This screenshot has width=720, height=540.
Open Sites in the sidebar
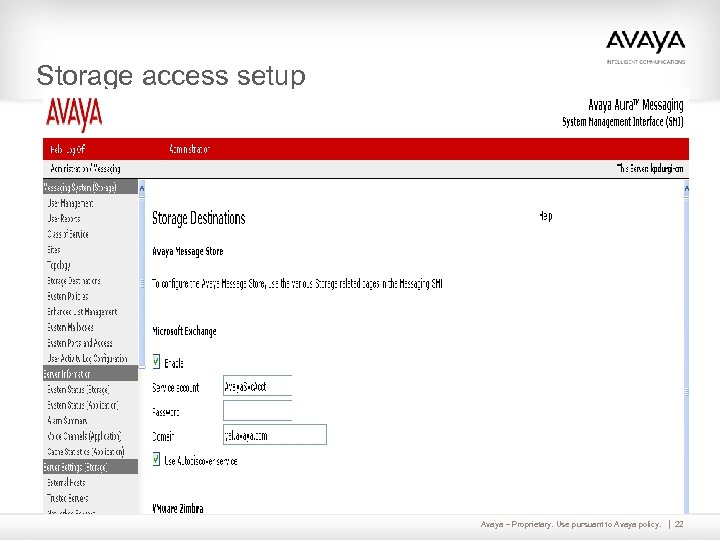53,249
